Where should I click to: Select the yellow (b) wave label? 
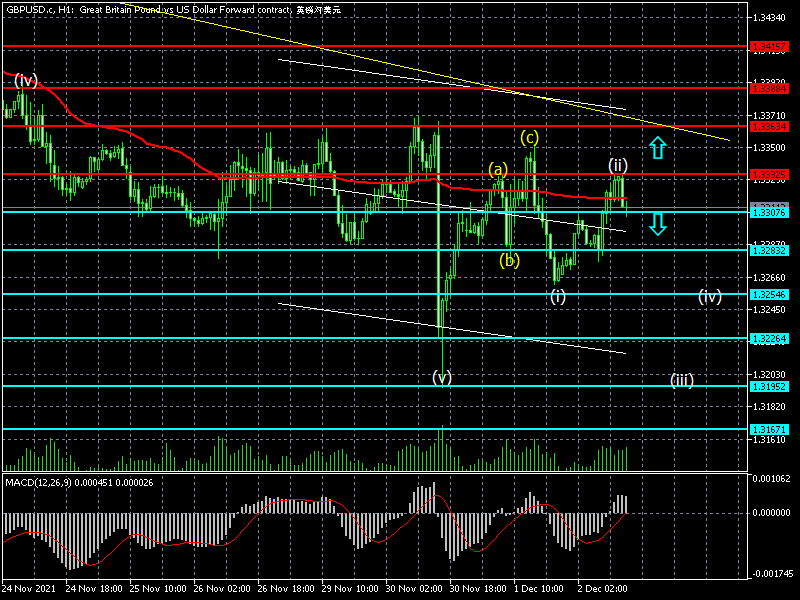(509, 261)
